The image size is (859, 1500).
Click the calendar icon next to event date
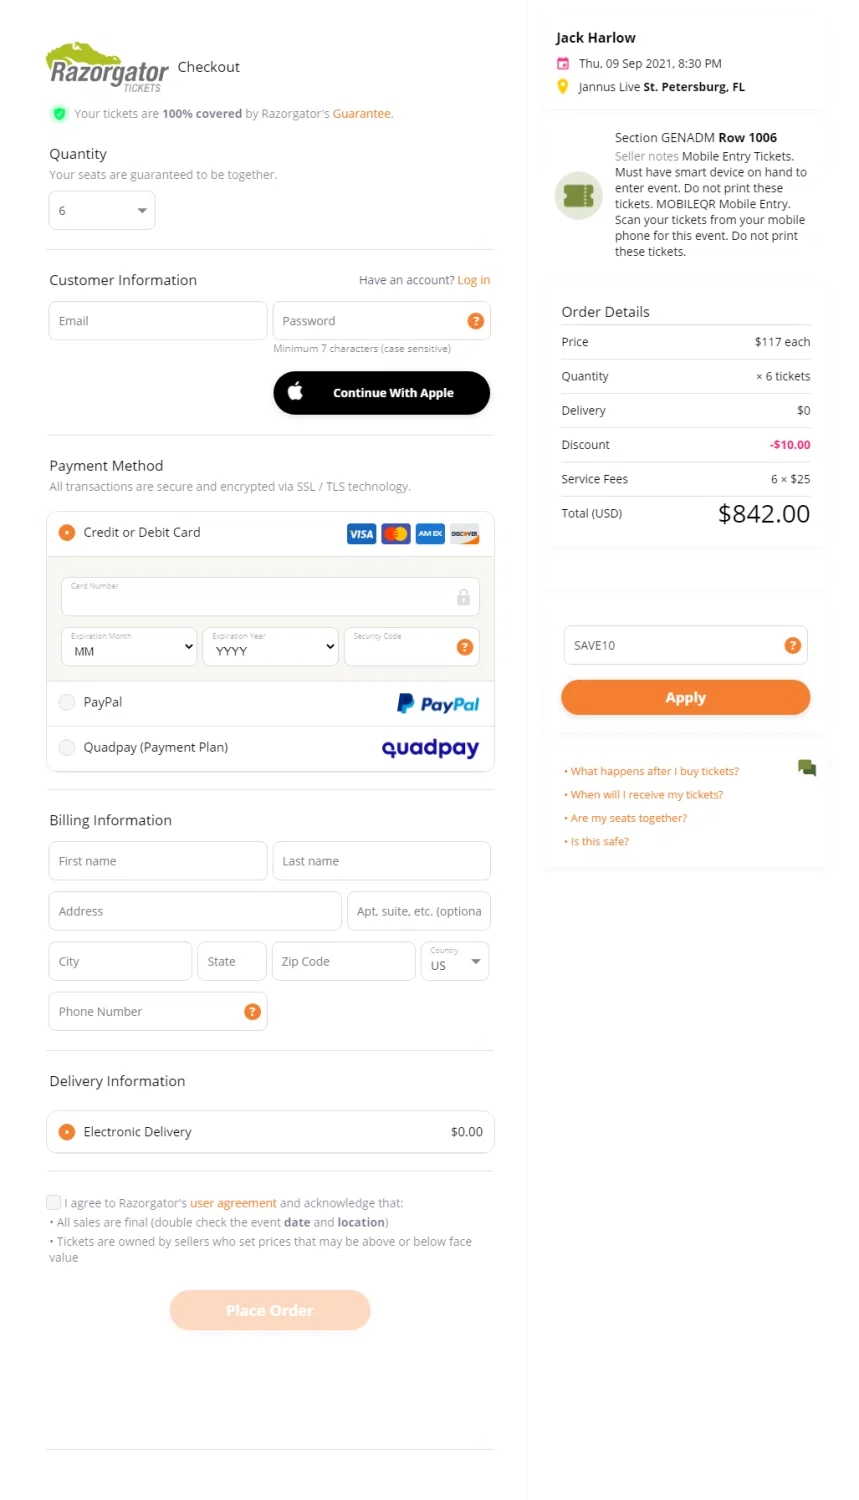tap(563, 63)
